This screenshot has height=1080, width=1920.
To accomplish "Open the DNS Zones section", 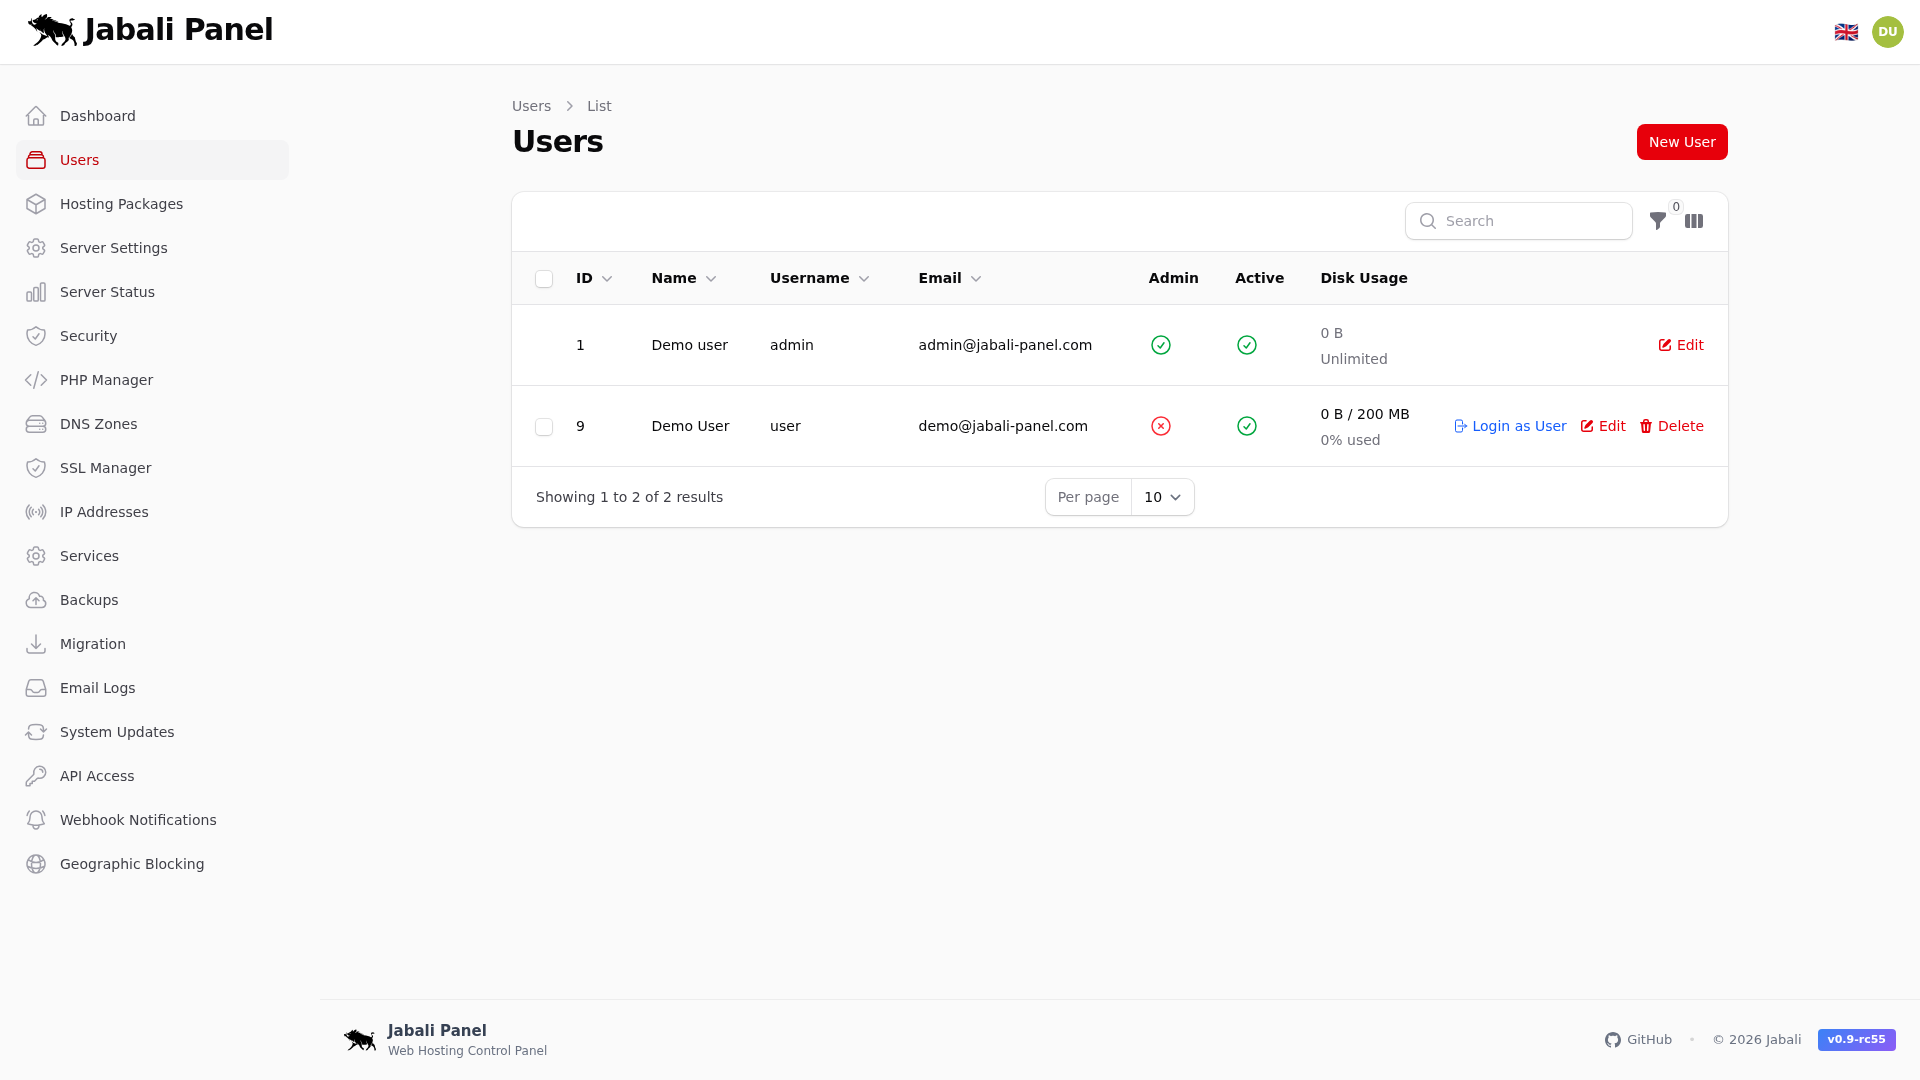I will coord(98,424).
